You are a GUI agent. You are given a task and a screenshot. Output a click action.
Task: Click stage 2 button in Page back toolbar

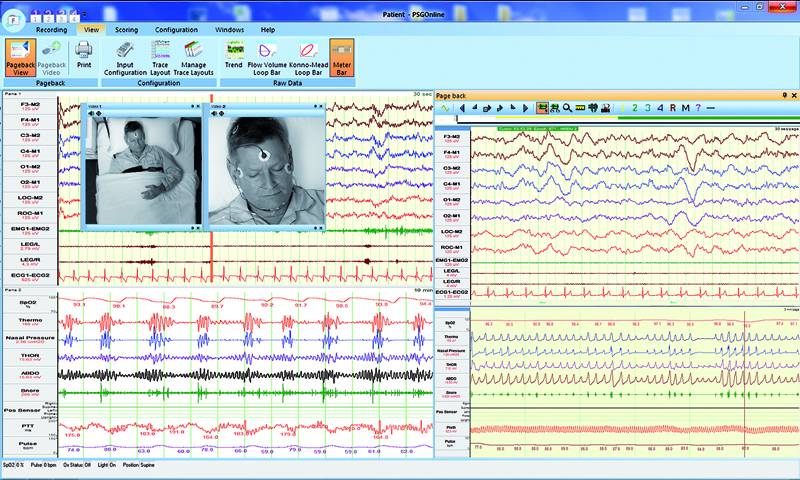click(x=635, y=107)
